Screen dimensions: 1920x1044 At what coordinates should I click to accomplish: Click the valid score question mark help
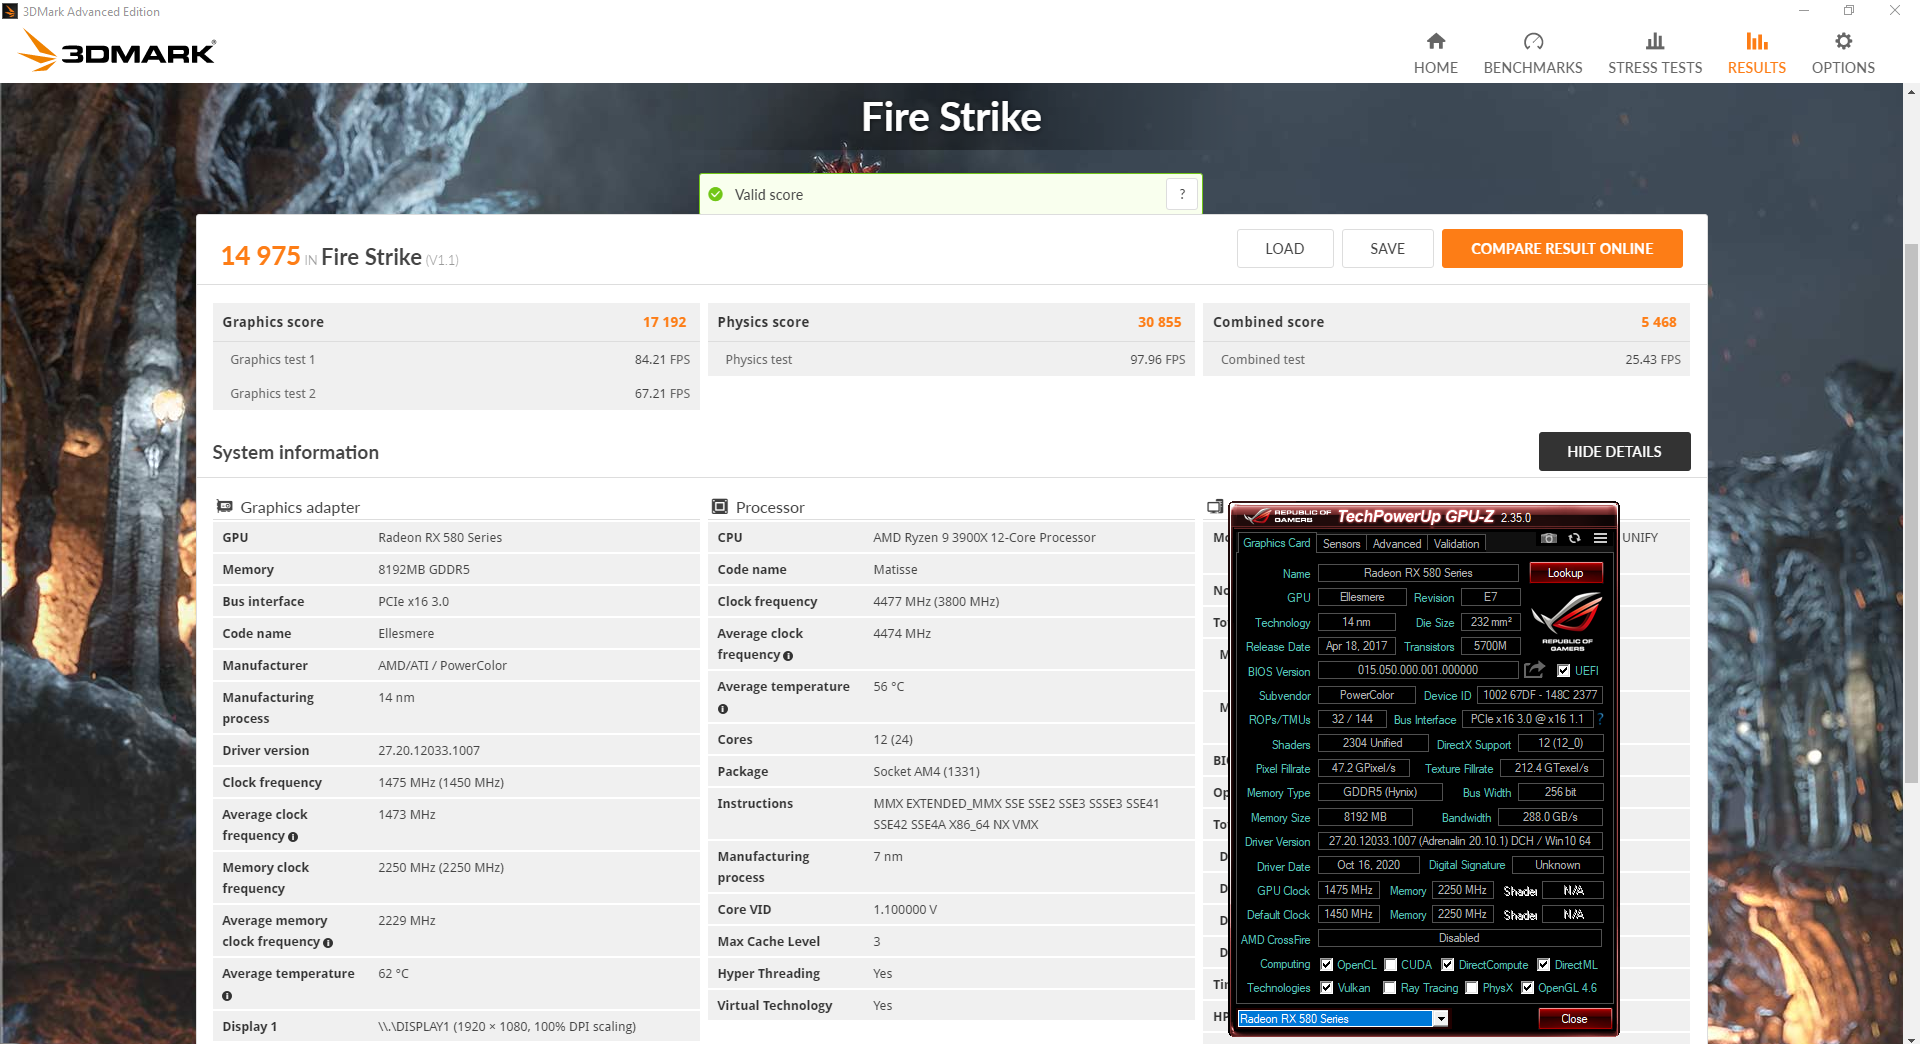tap(1182, 194)
